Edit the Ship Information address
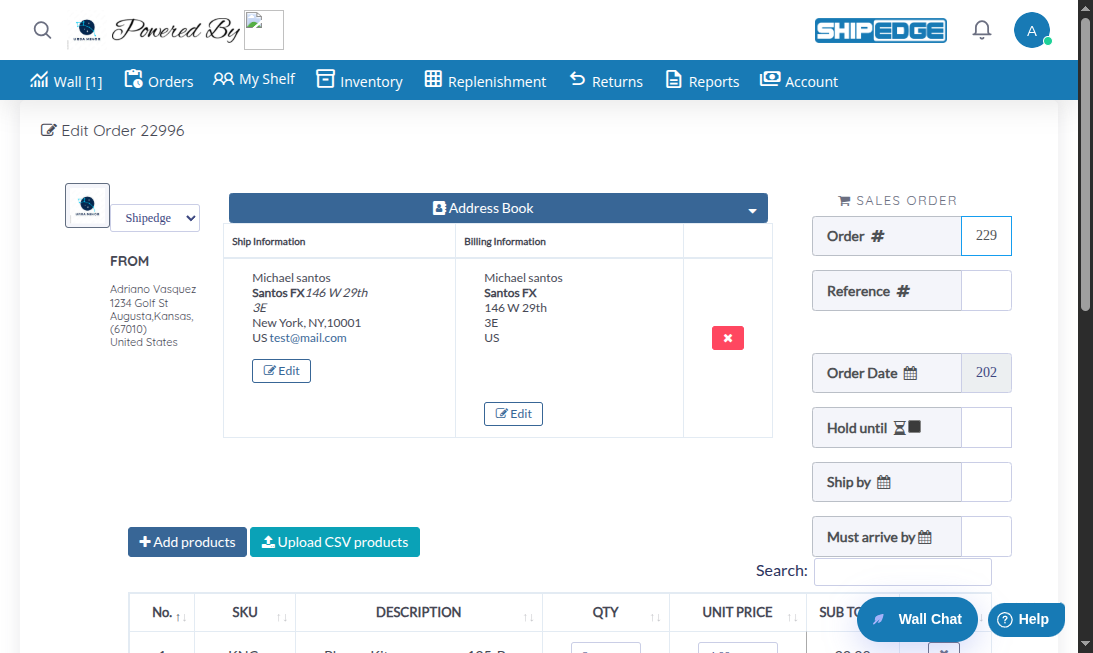This screenshot has width=1093, height=653. point(281,371)
